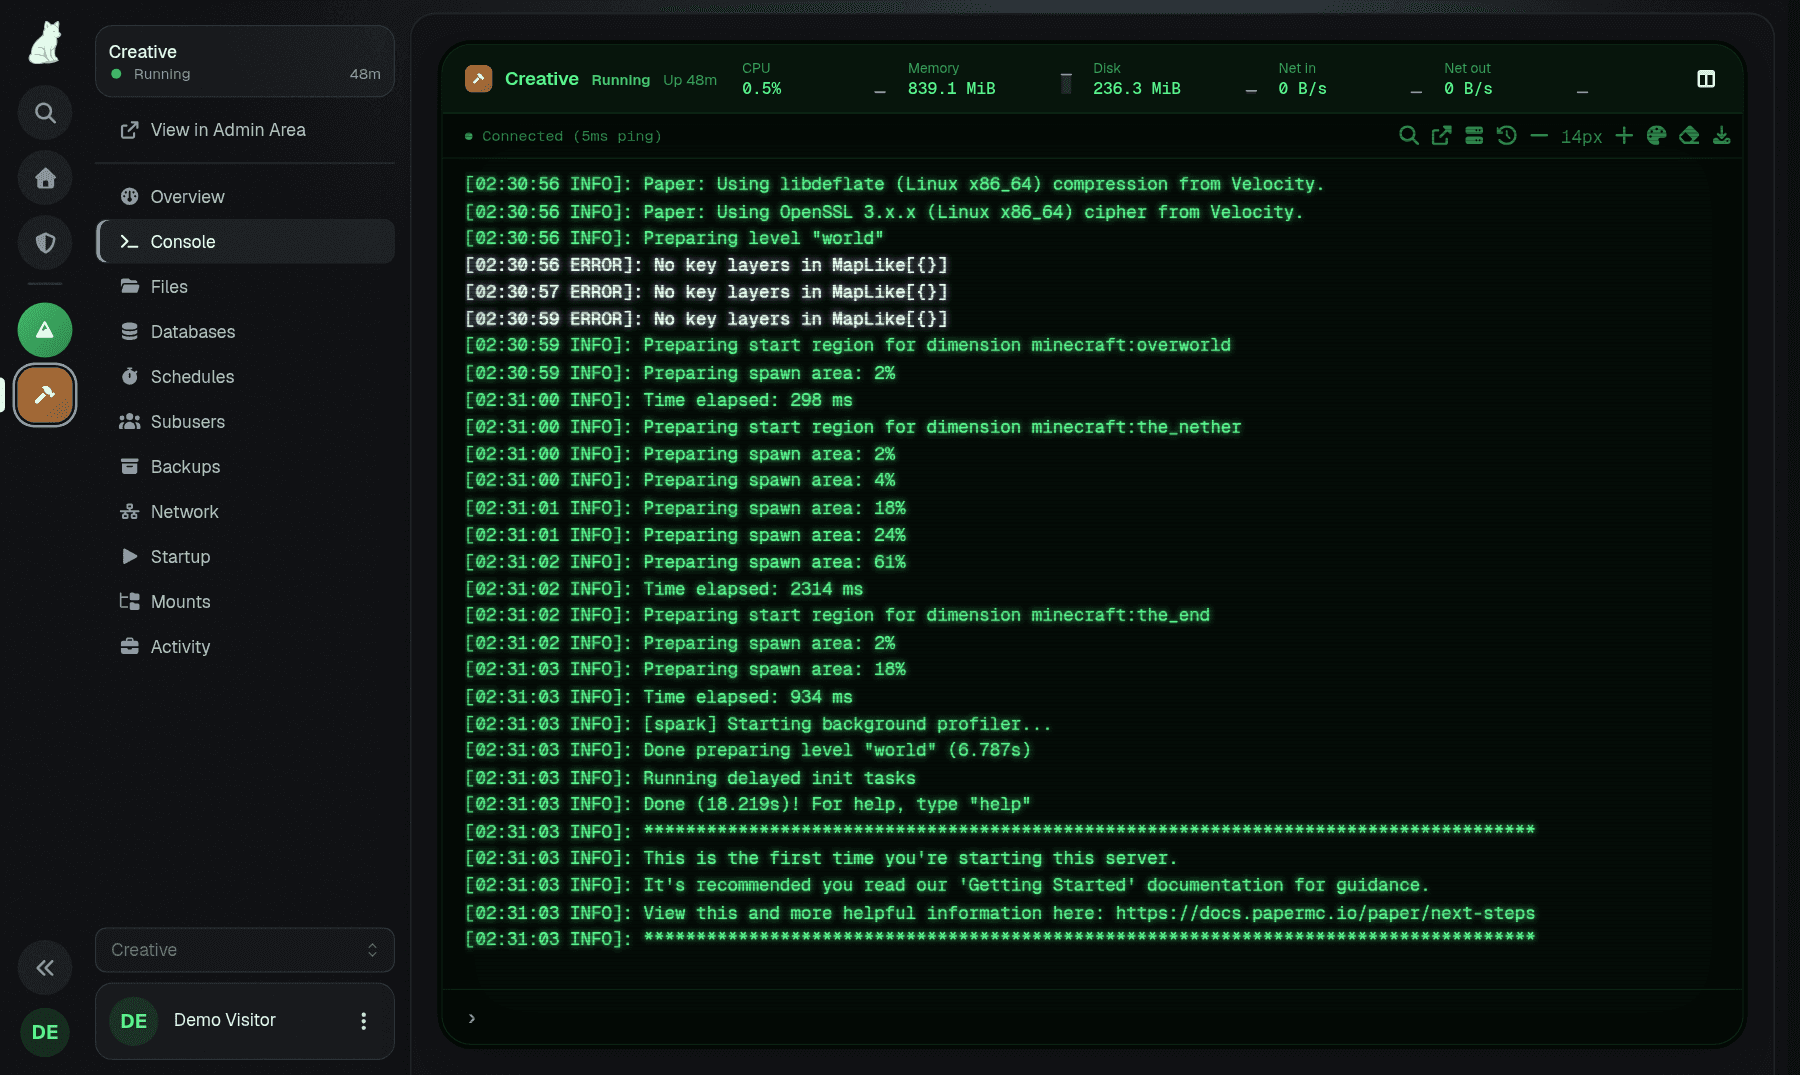Open View in Admin Area link

coord(245,130)
